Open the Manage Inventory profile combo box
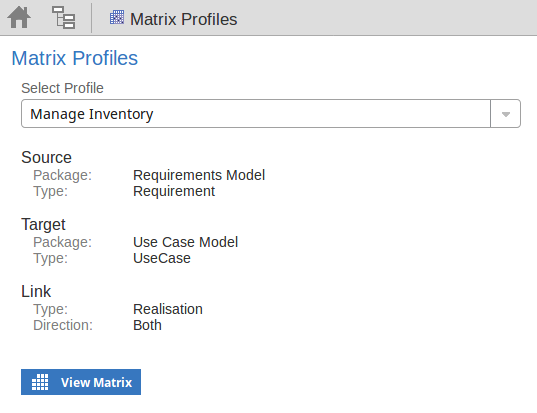Viewport: 537px width, 413px height. tap(271, 114)
